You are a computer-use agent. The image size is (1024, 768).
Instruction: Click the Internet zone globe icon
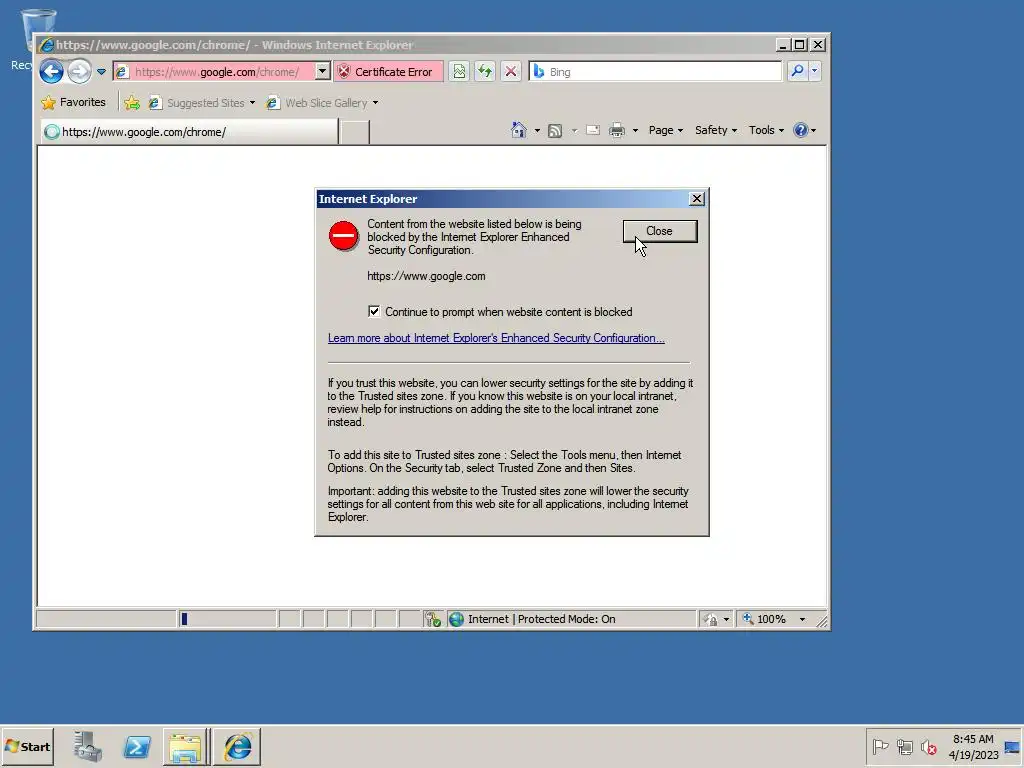(x=456, y=619)
